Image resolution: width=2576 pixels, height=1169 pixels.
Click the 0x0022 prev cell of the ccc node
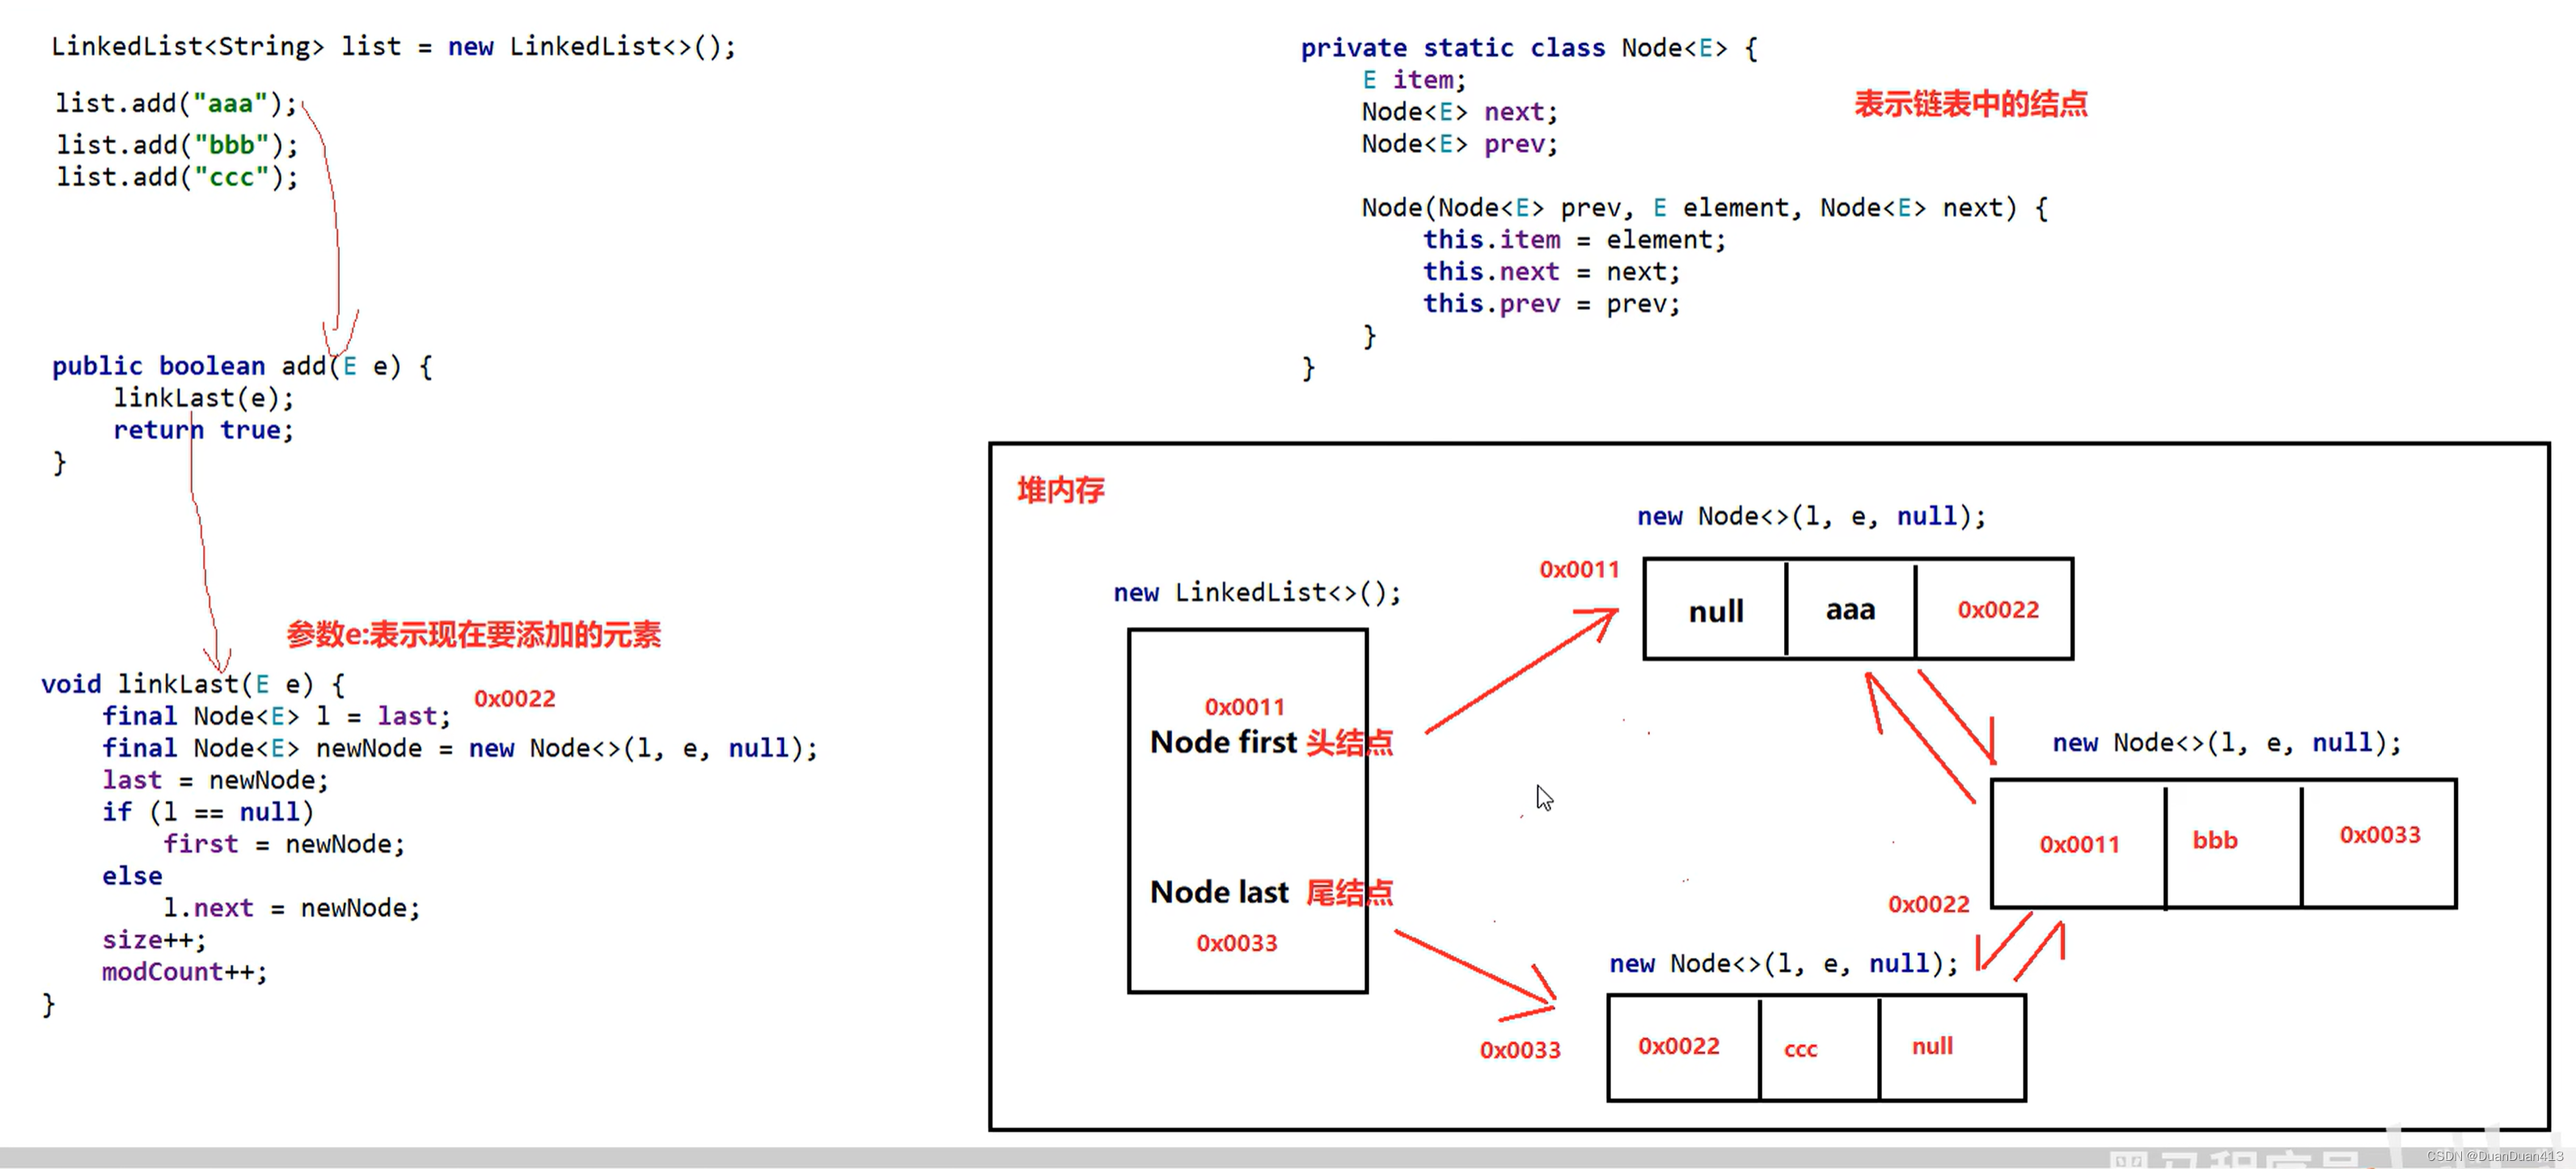[1678, 1046]
